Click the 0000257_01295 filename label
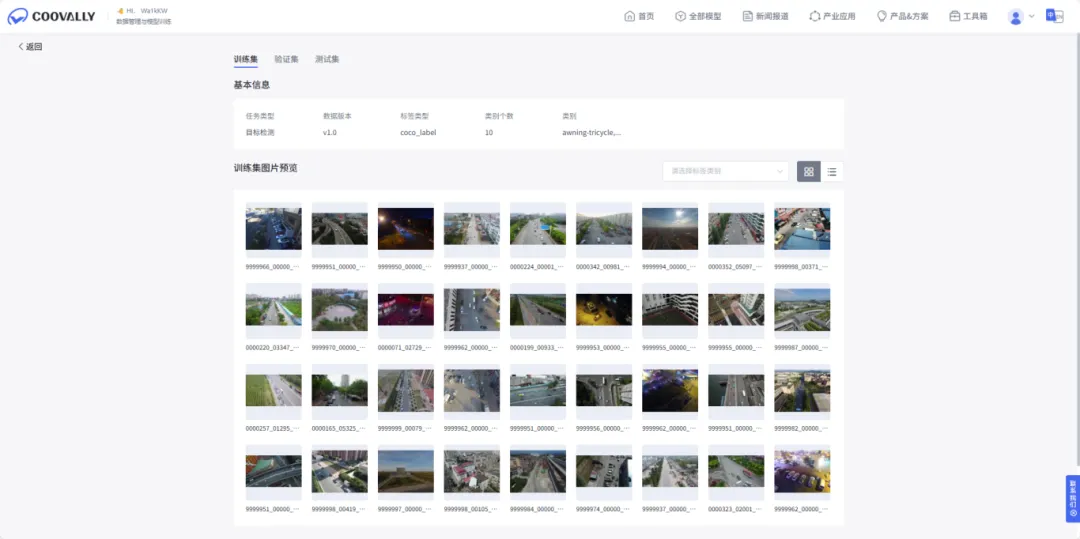Image resolution: width=1080 pixels, height=539 pixels. click(273, 428)
